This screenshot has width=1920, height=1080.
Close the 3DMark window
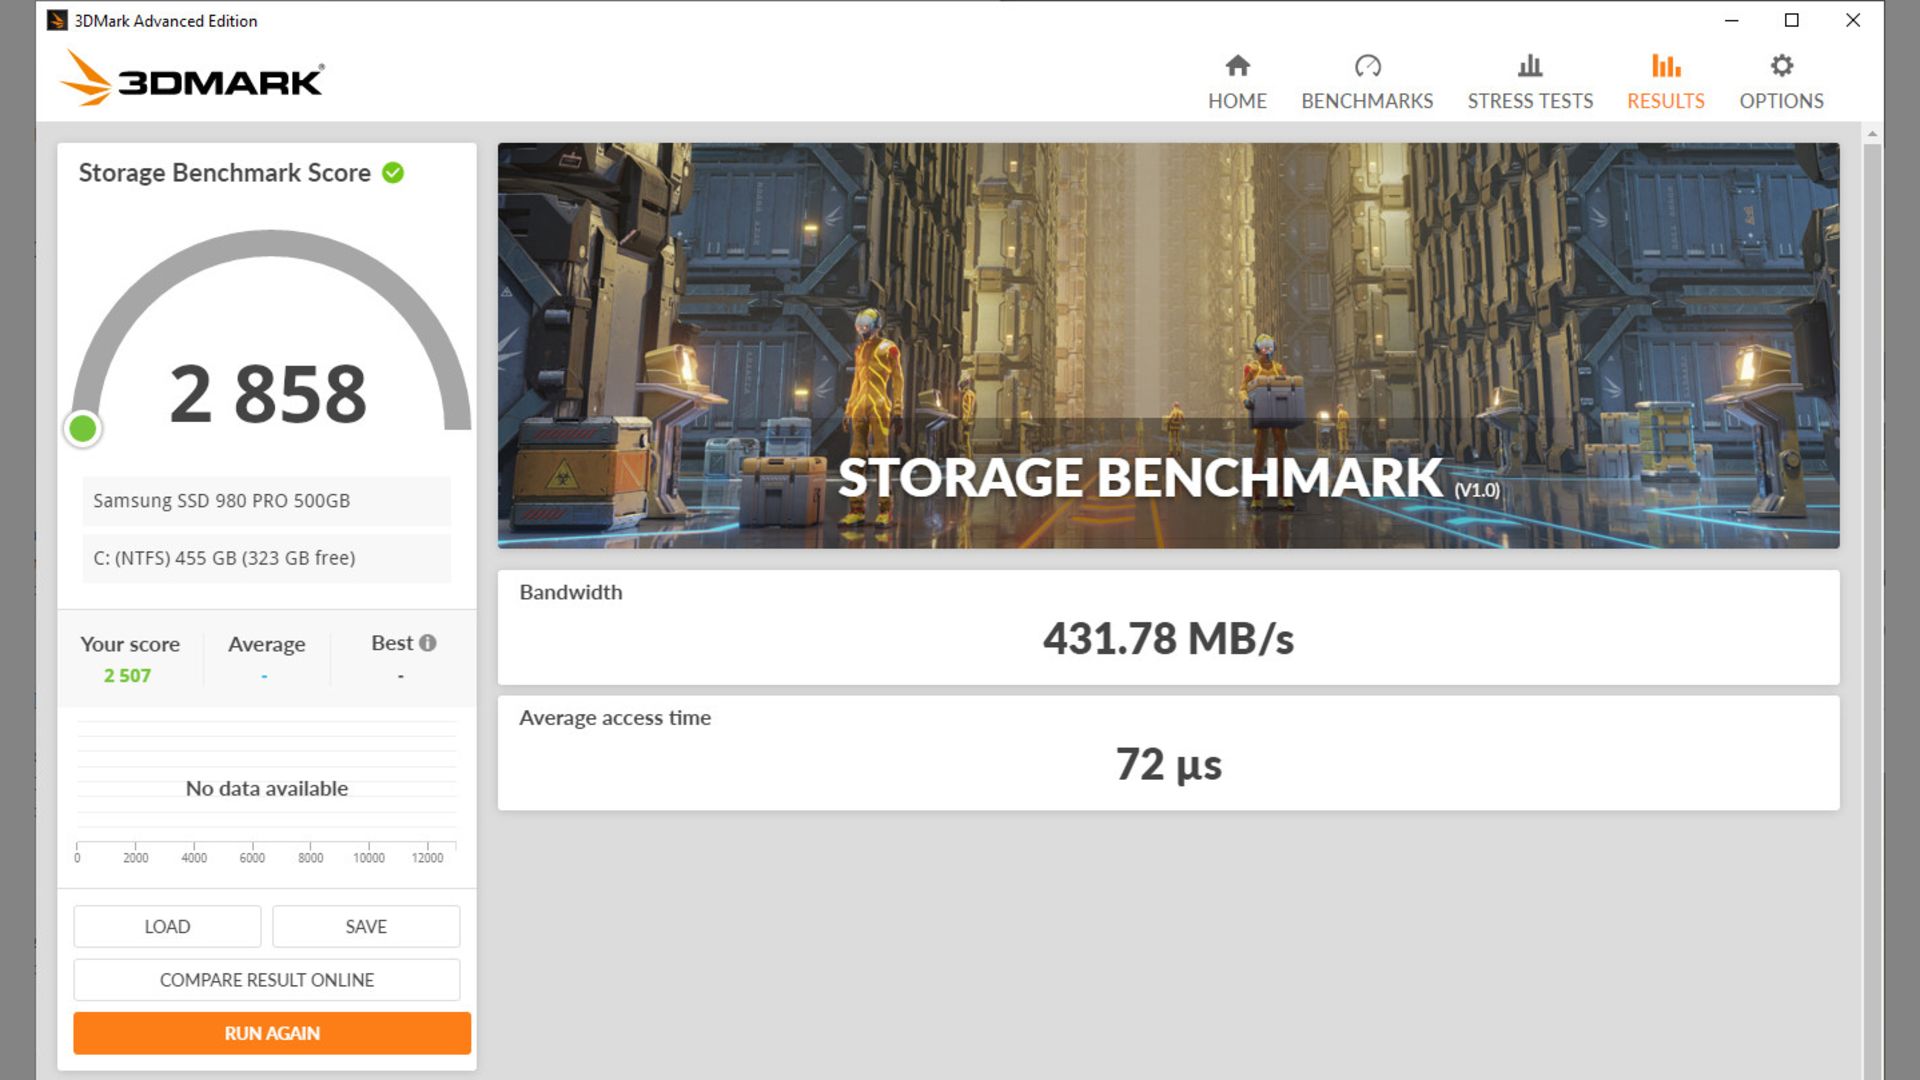(1853, 20)
